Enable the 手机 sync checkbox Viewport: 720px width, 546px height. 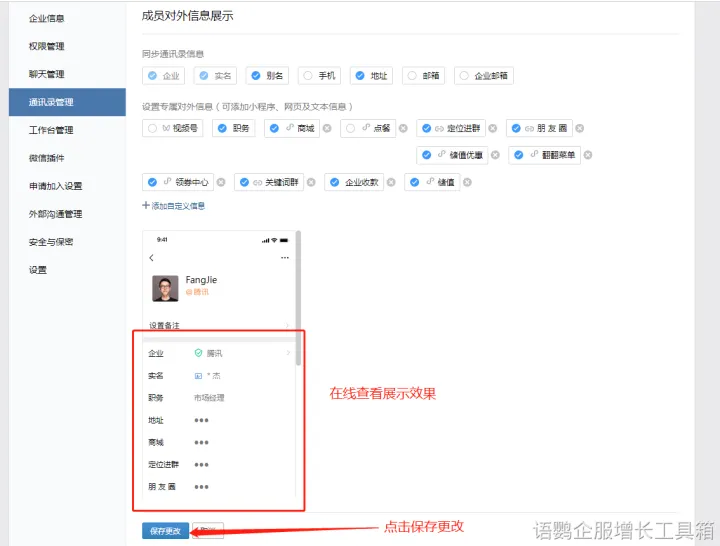pyautogui.click(x=308, y=76)
